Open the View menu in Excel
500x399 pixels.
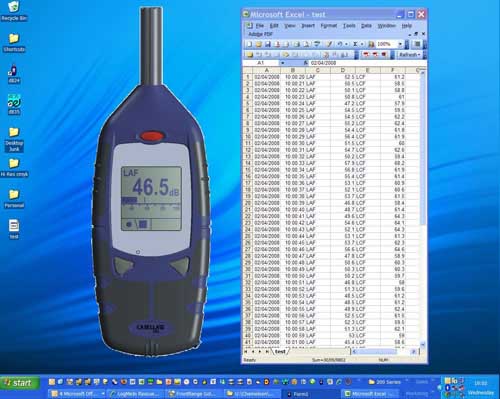point(290,26)
